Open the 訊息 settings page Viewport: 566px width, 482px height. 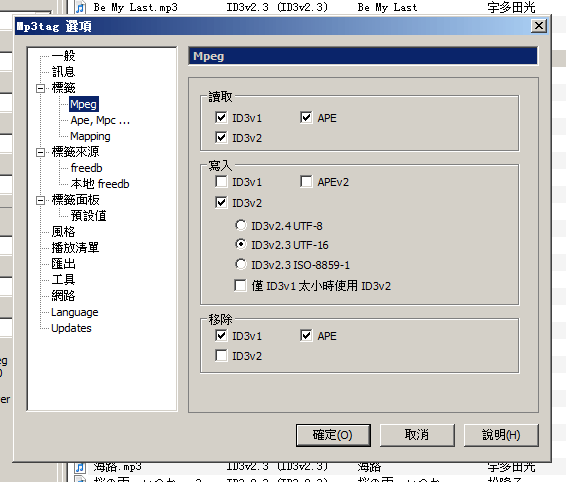coord(64,71)
